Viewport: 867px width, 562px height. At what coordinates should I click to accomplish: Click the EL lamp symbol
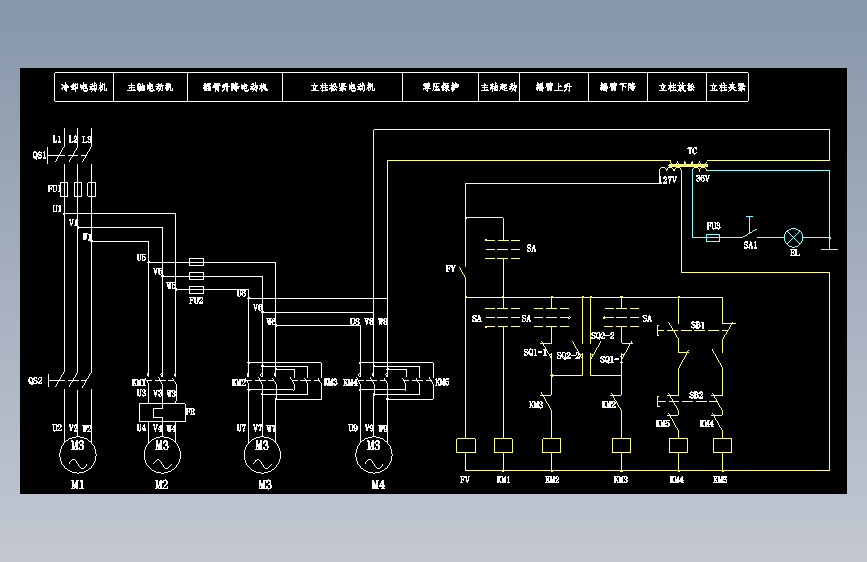pos(793,238)
